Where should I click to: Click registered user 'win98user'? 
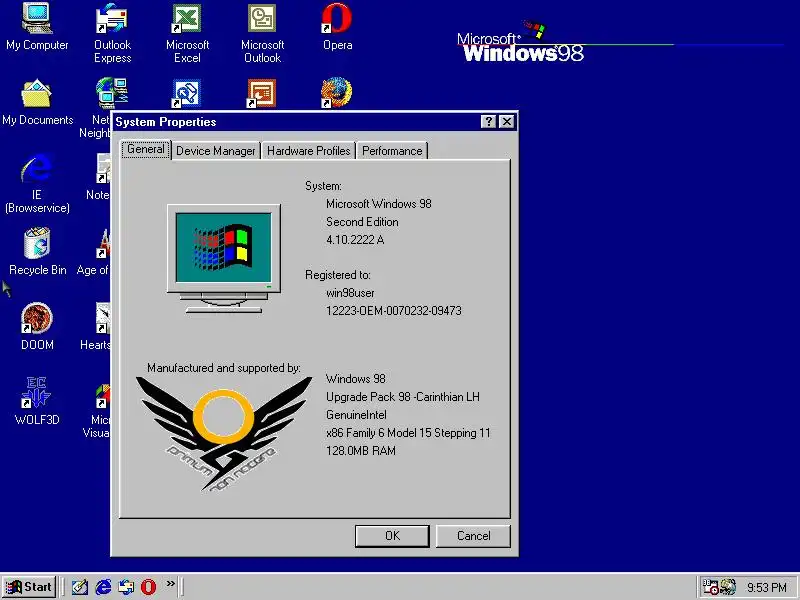click(350, 293)
